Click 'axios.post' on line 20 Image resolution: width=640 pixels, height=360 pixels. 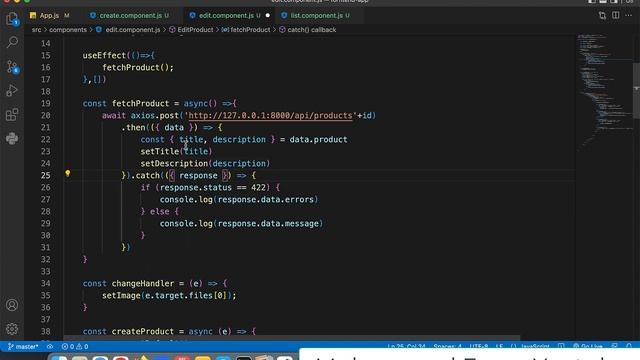click(155, 116)
